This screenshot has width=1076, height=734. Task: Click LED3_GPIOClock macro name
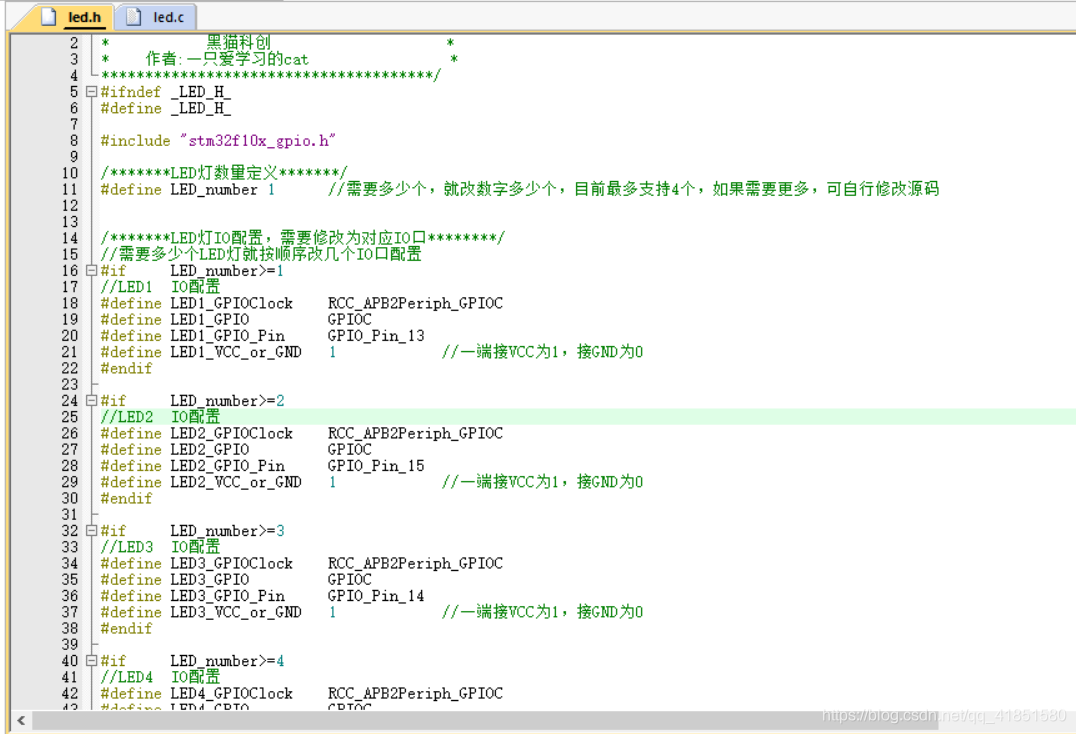pyautogui.click(x=232, y=563)
